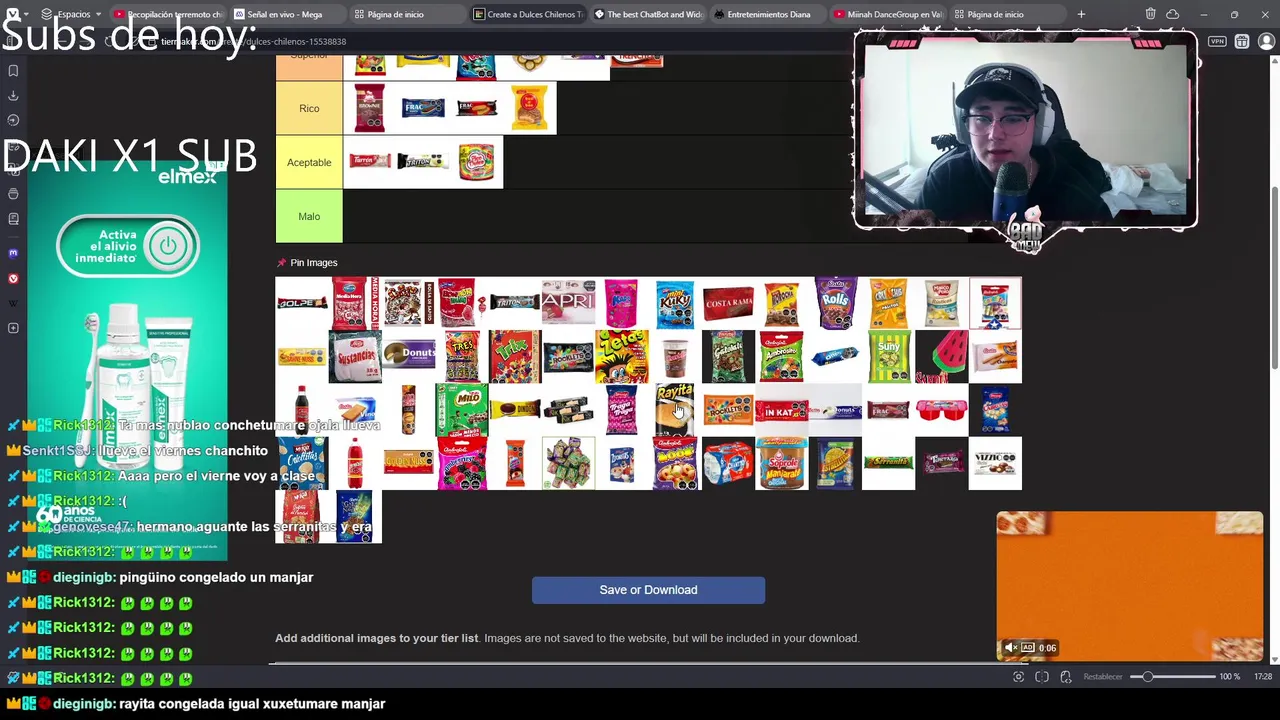The width and height of the screenshot is (1280, 720).
Task: Pick the orange Rocklets bag image
Action: 728,410
